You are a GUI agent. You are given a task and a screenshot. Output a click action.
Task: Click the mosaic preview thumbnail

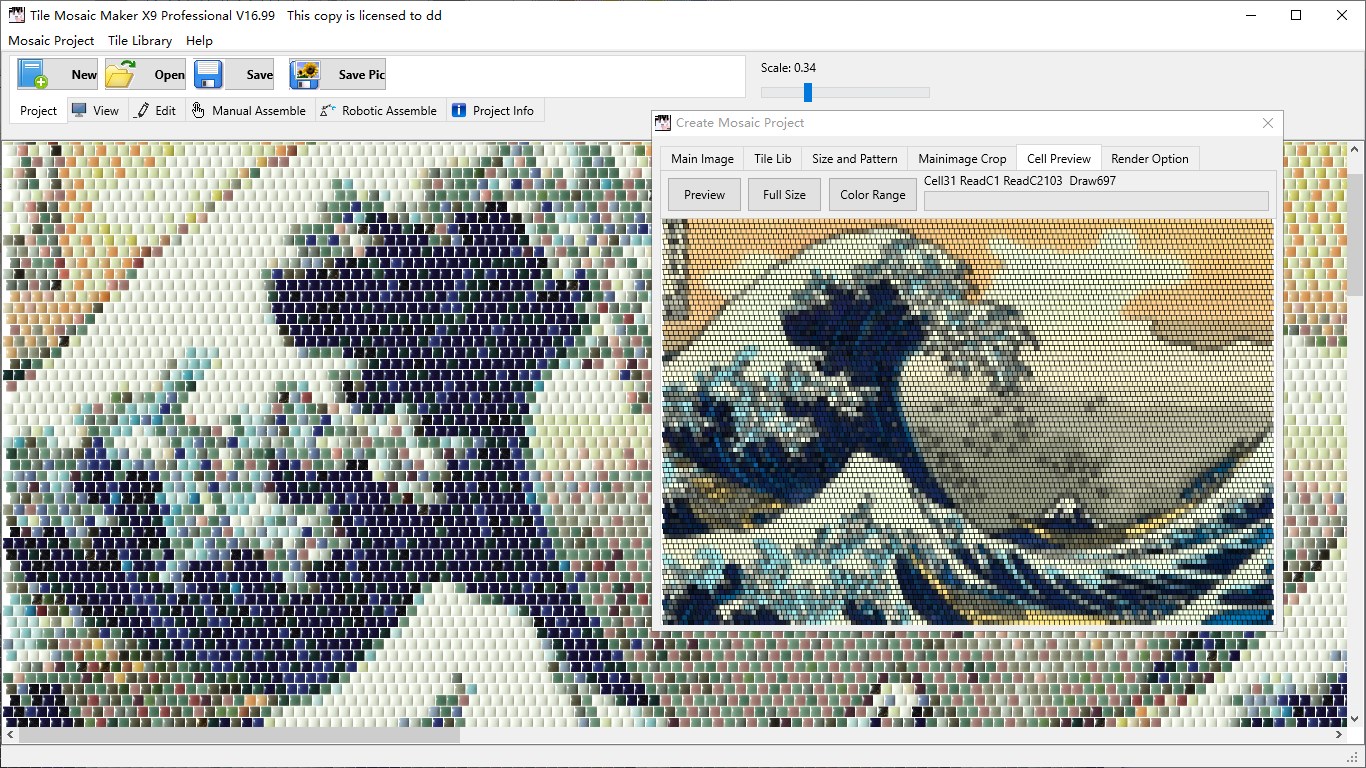point(968,420)
